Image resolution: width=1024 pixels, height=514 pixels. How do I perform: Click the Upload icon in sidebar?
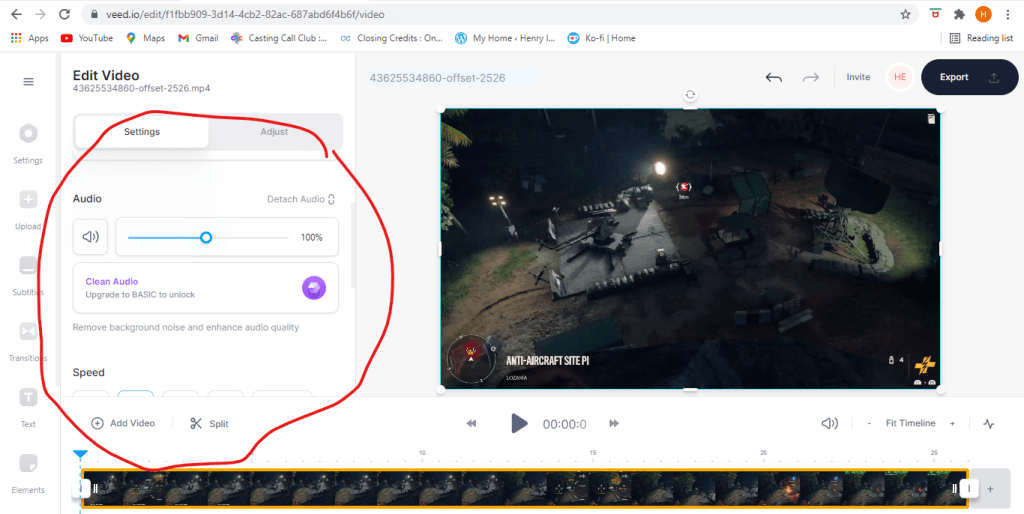tap(28, 200)
